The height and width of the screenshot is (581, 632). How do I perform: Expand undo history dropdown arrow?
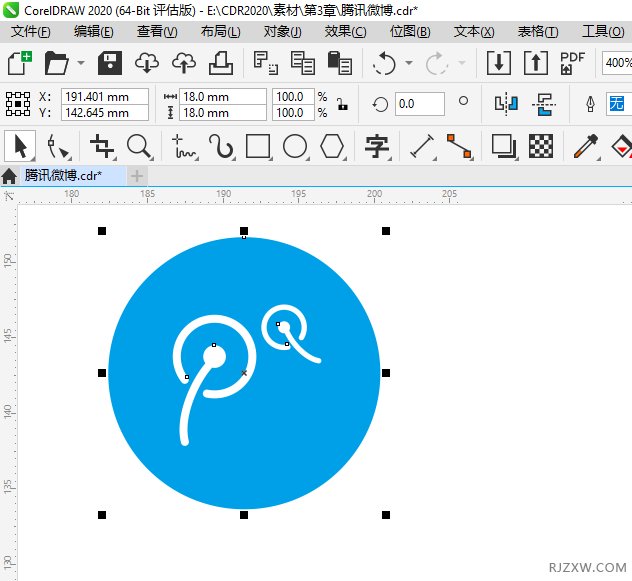pyautogui.click(x=409, y=63)
